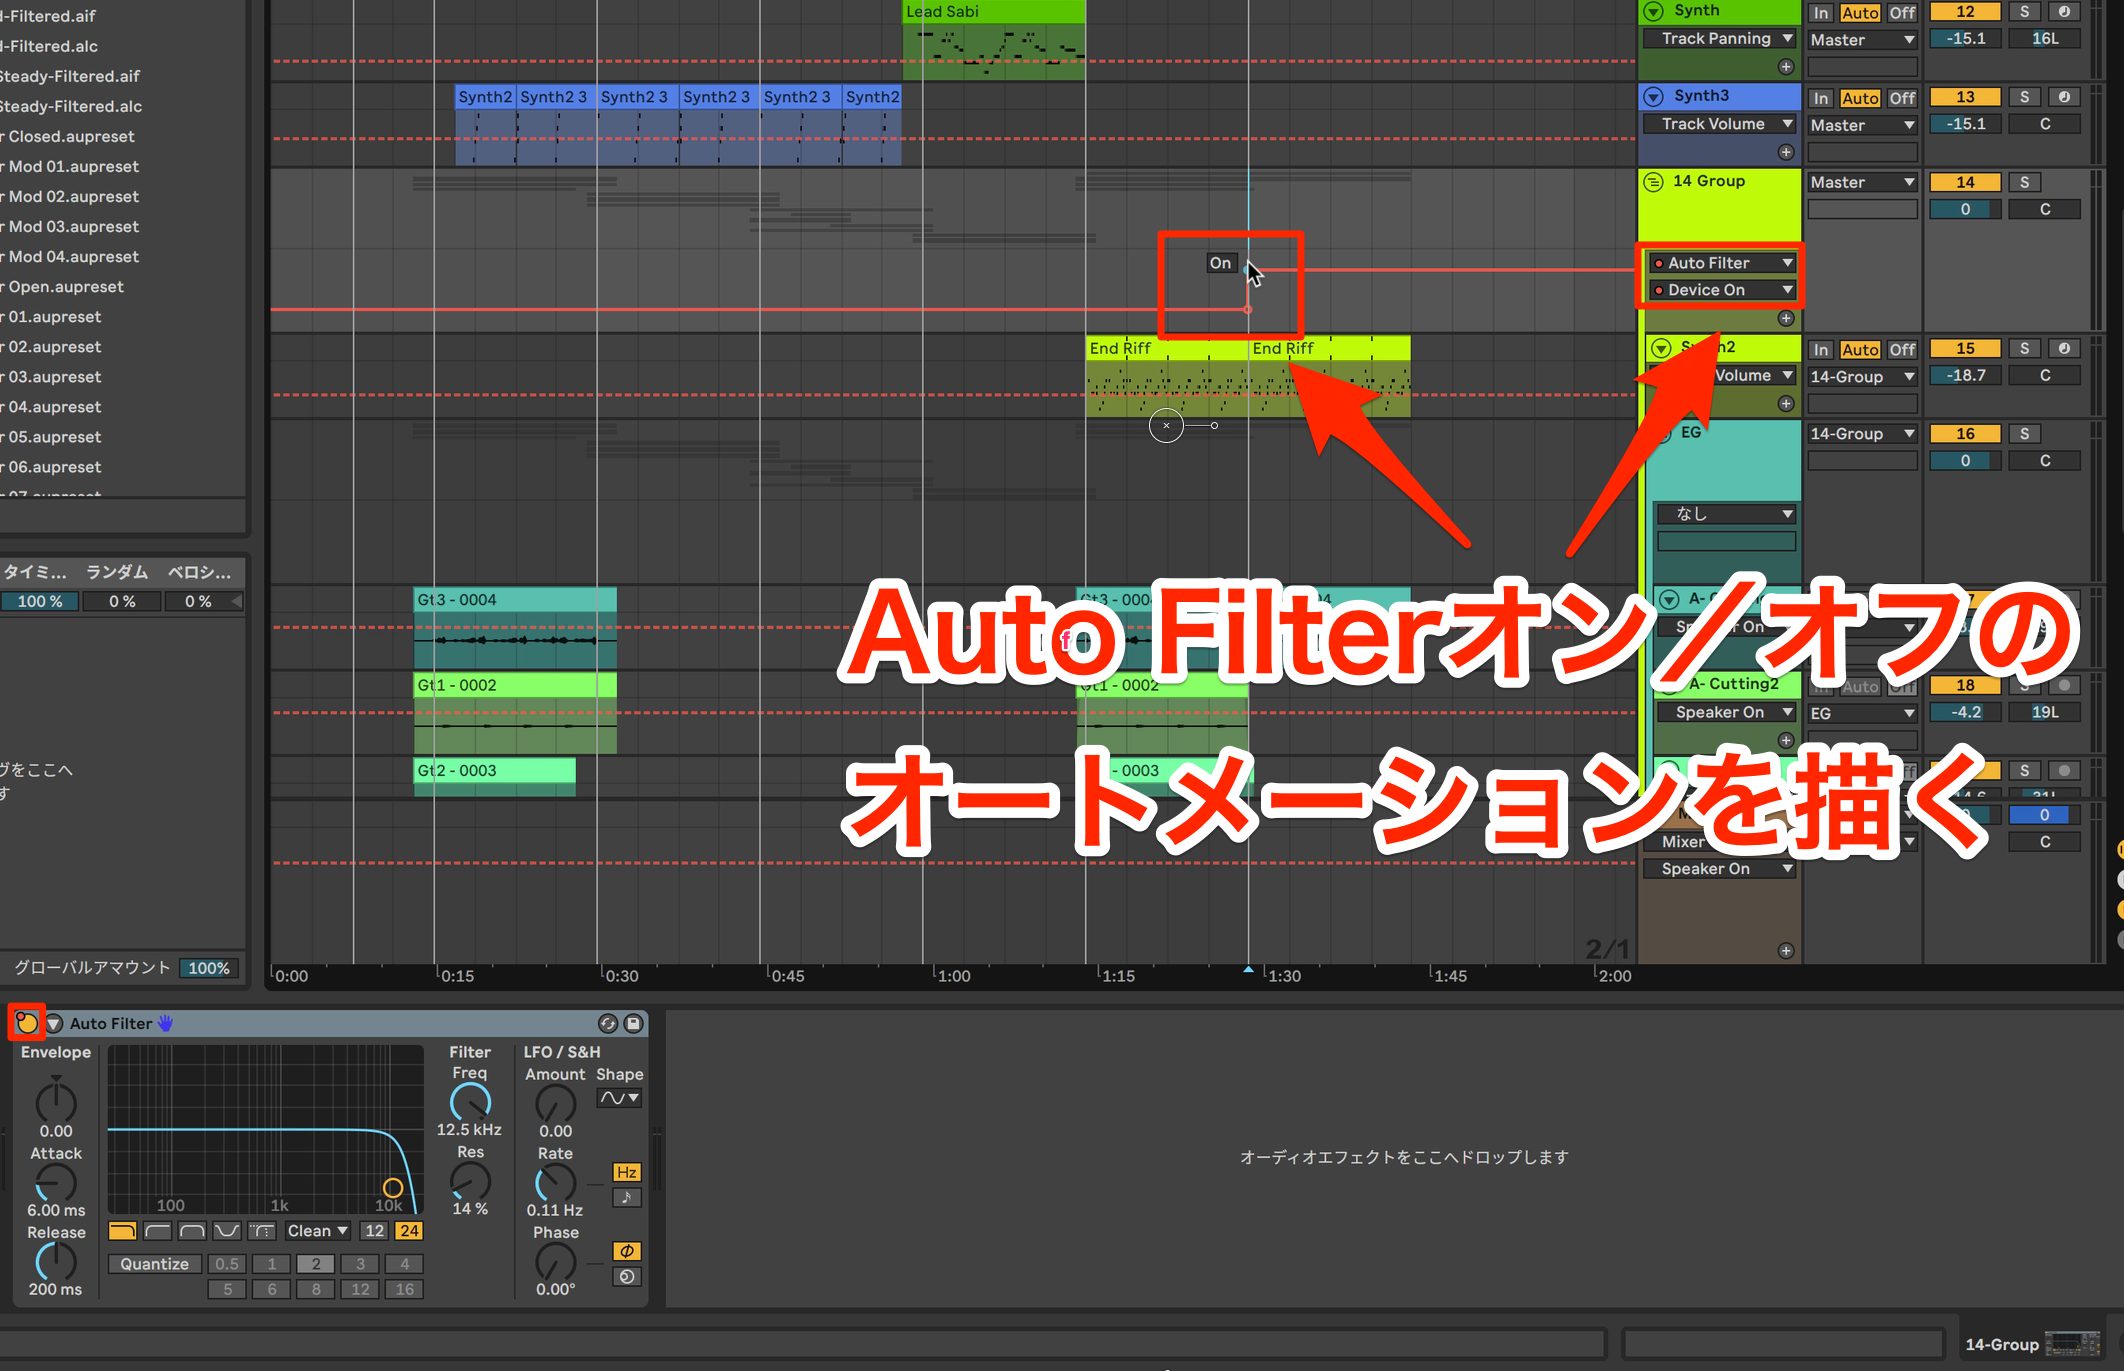Toggle track 13 activator button
The image size is (2124, 1371).
pyautogui.click(x=1965, y=97)
